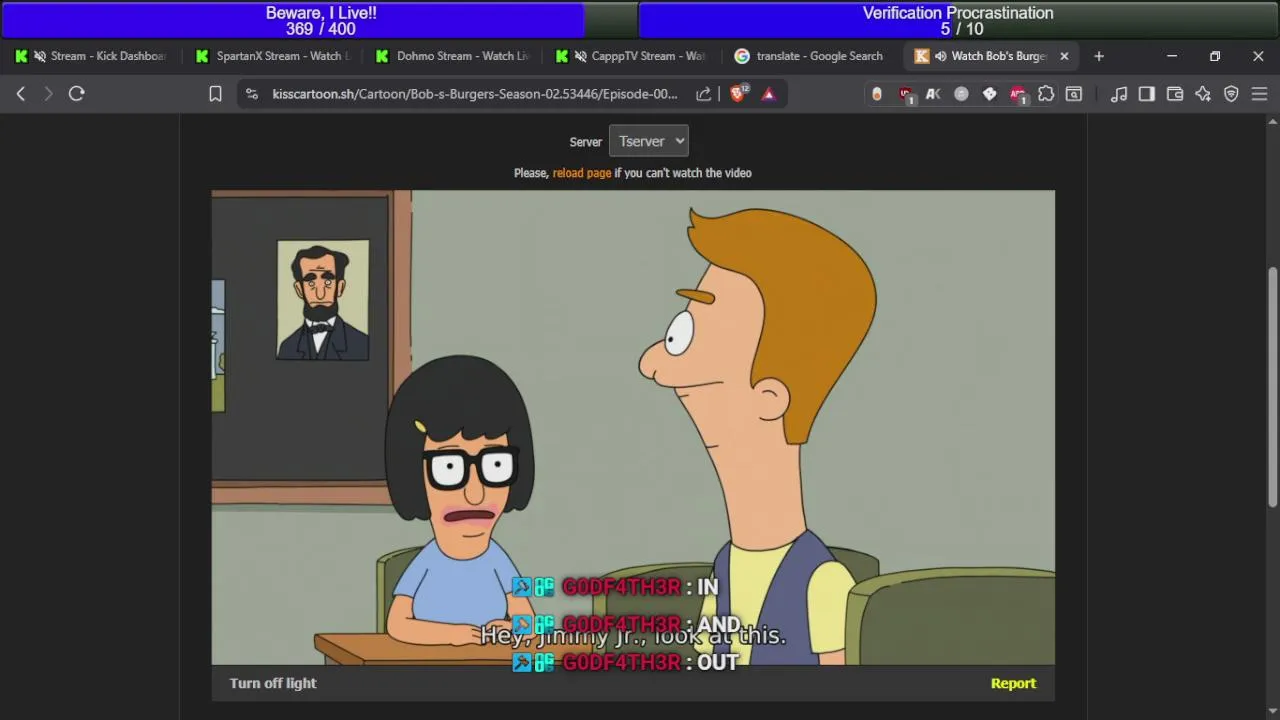Click the Beware, I Live!! progress bar

tap(320, 20)
